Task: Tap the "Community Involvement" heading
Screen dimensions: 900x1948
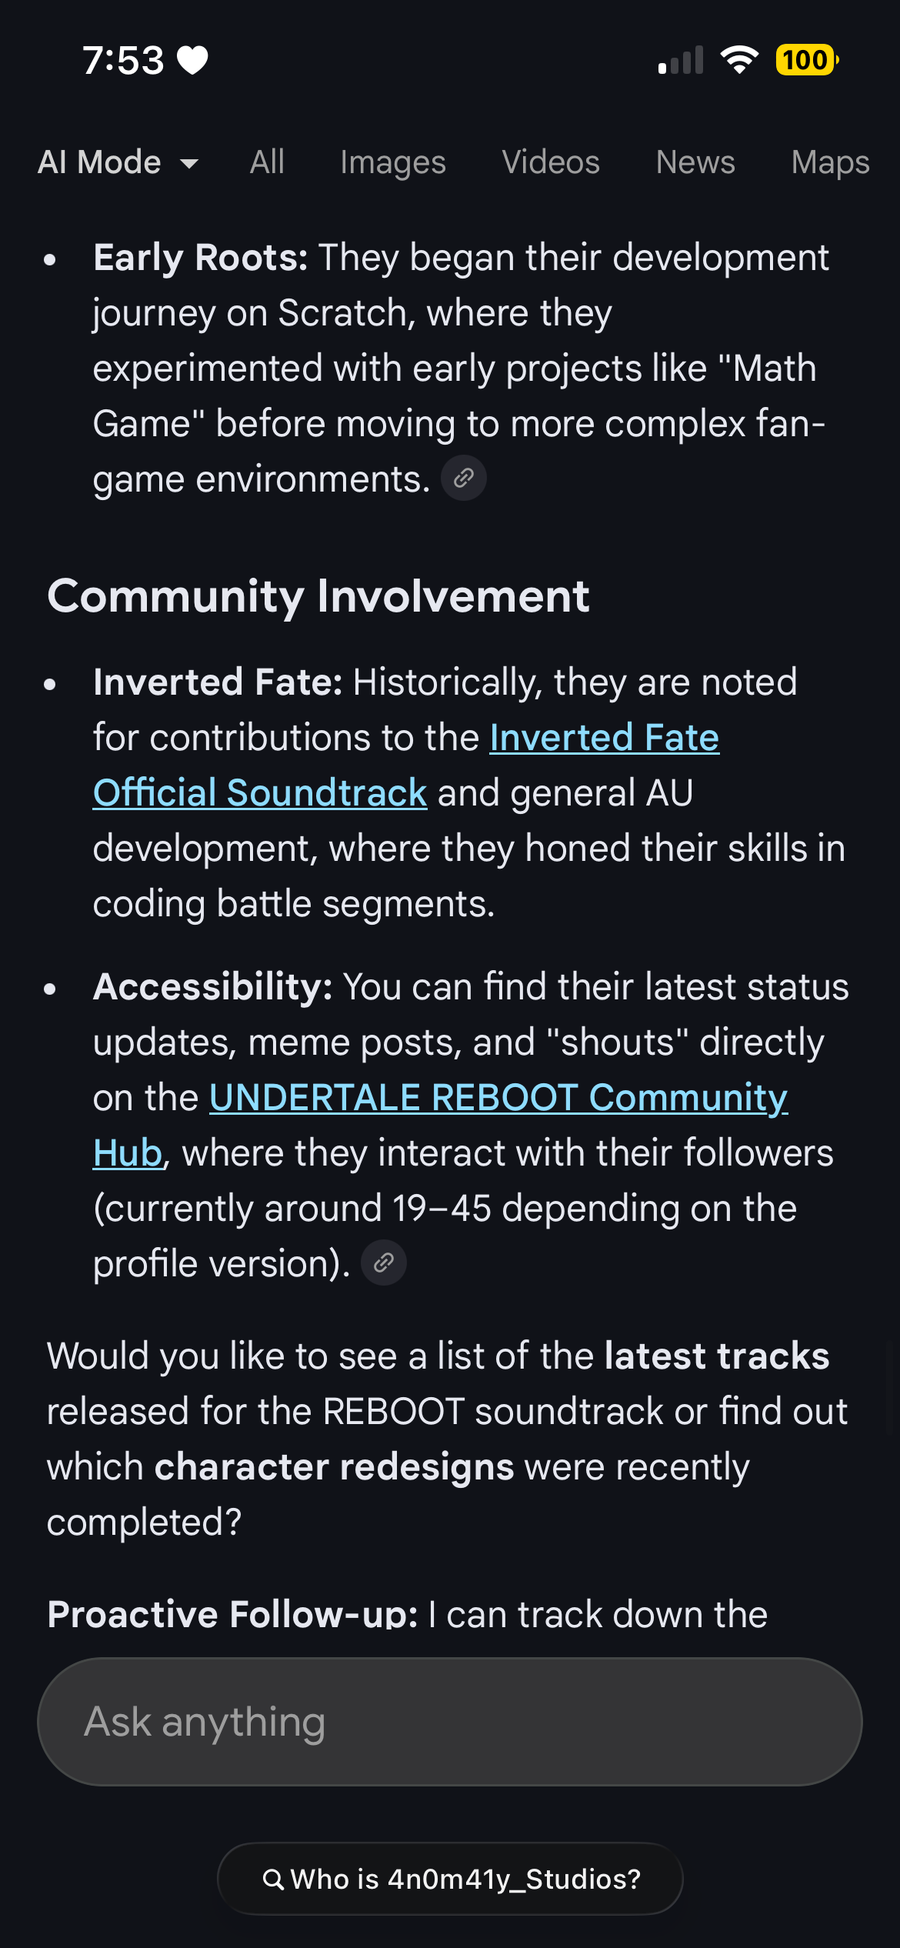Action: tap(318, 596)
